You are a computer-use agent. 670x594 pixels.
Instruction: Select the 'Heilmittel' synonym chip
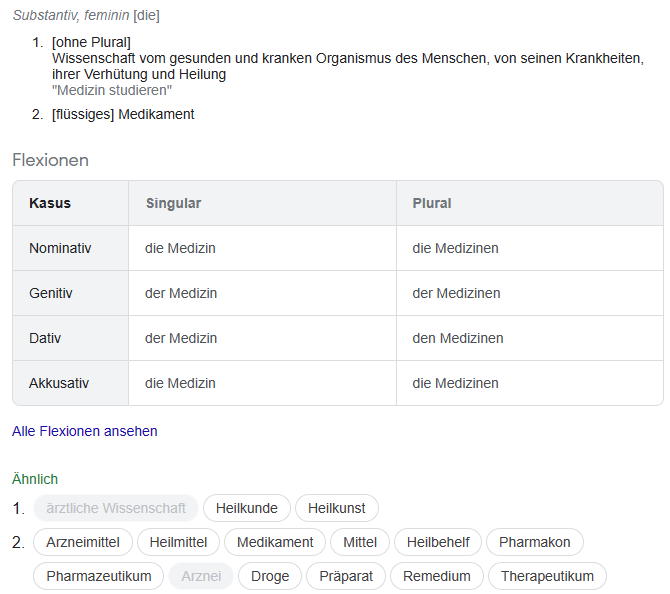pyautogui.click(x=178, y=542)
